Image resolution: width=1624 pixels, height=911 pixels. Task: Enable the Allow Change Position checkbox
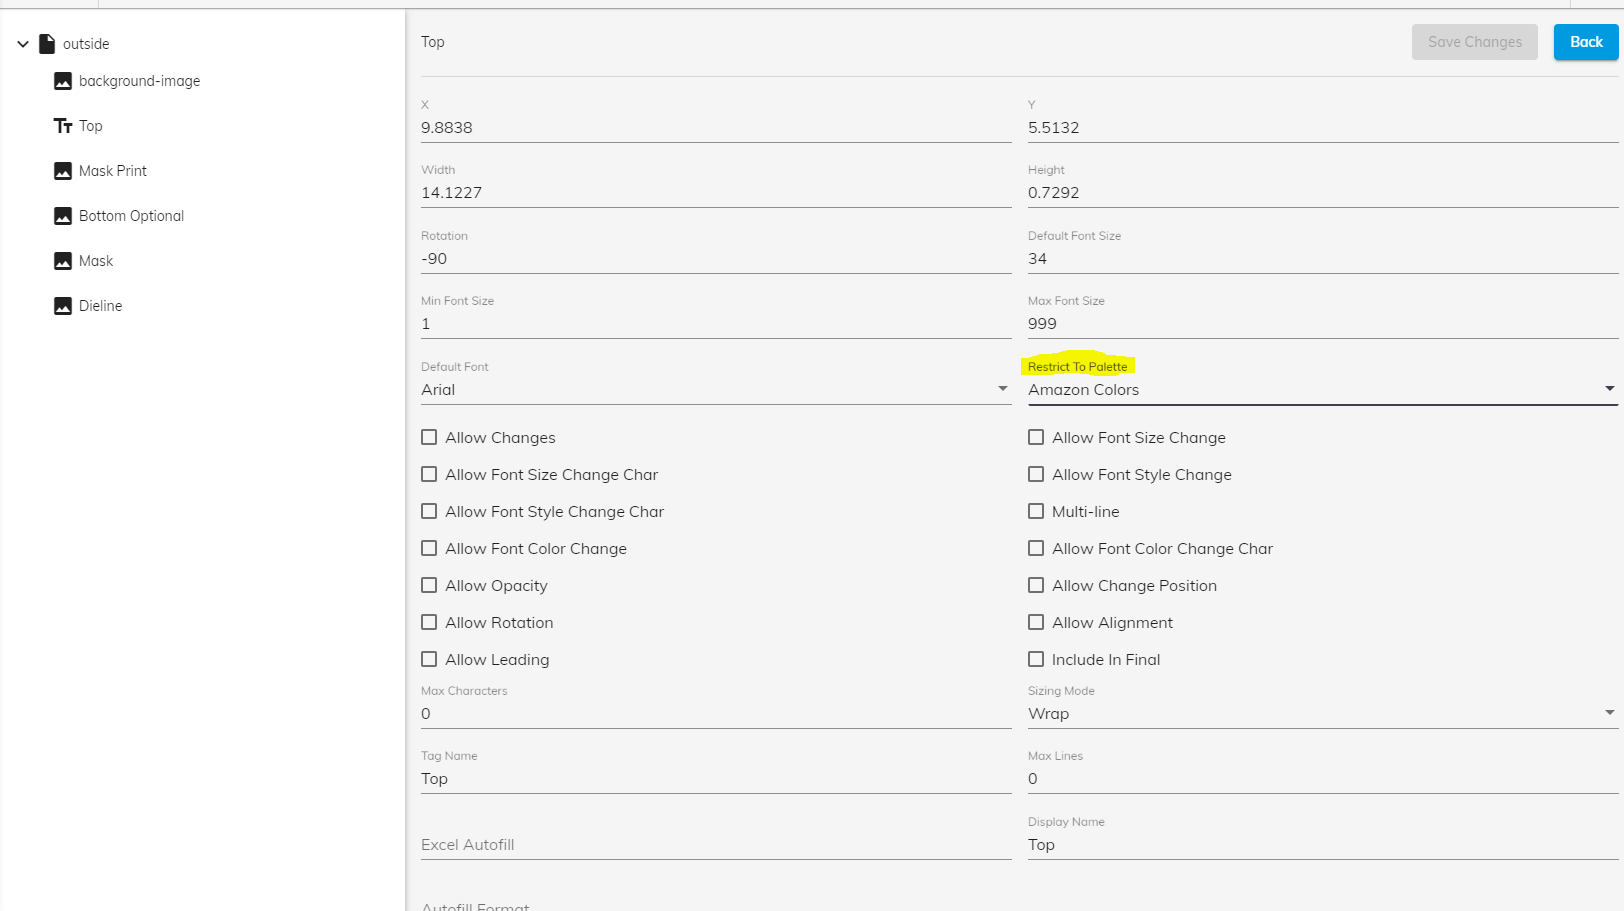point(1036,585)
